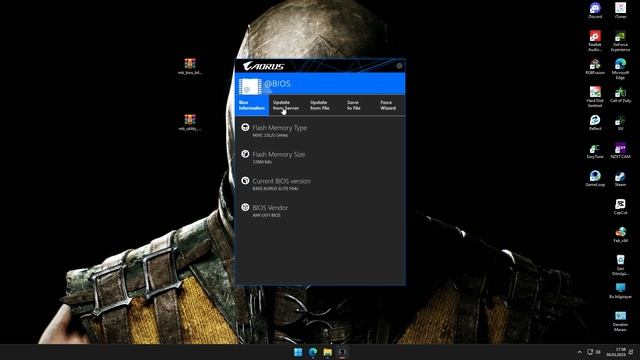Open the Windows Start menu
Screen dimensions: 640x360
point(298,352)
